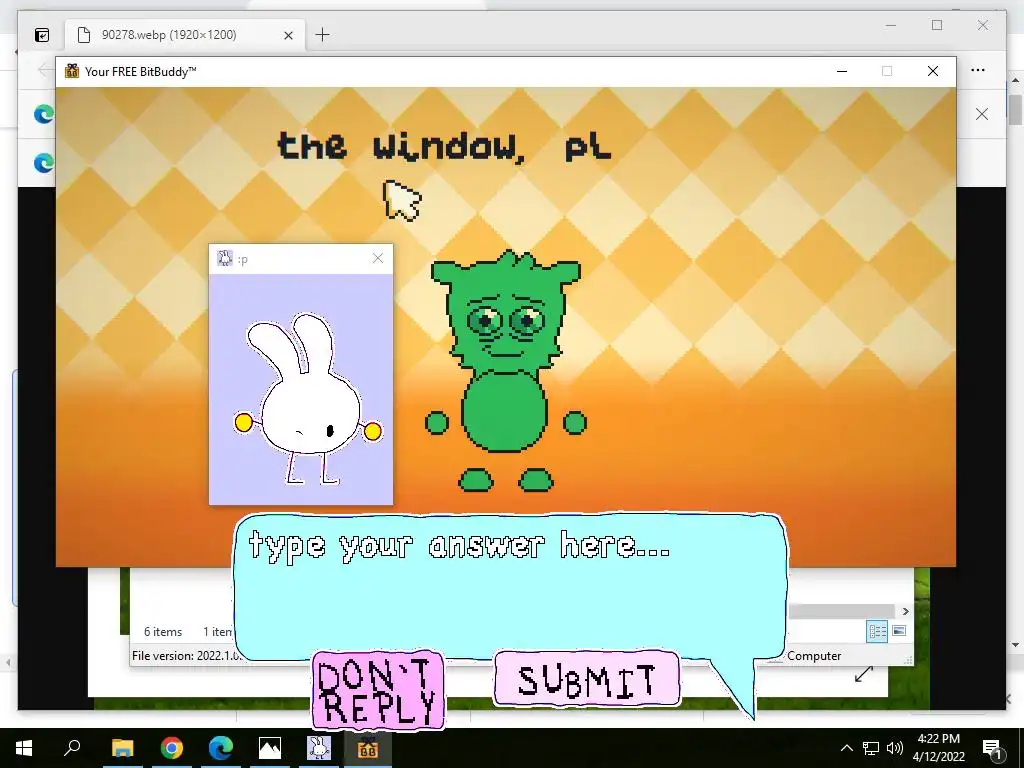
Task: Close the Your FREE BitBuddy window
Action: tap(933, 71)
